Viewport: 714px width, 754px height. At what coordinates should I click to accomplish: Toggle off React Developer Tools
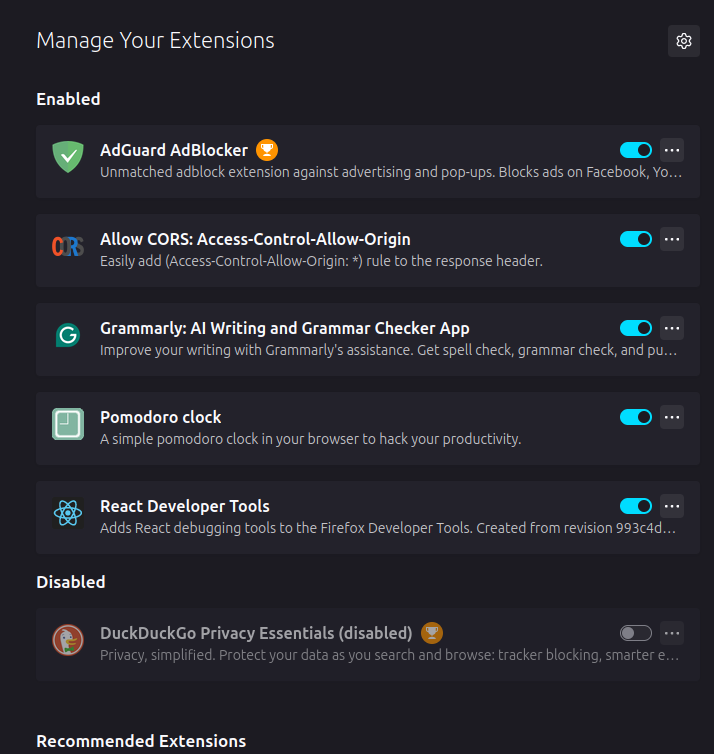tap(636, 506)
